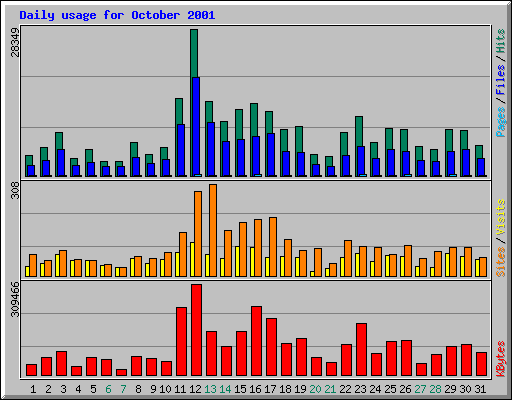Click the blue files bar for day 17
Screen dimensions: 512x400
point(271,155)
